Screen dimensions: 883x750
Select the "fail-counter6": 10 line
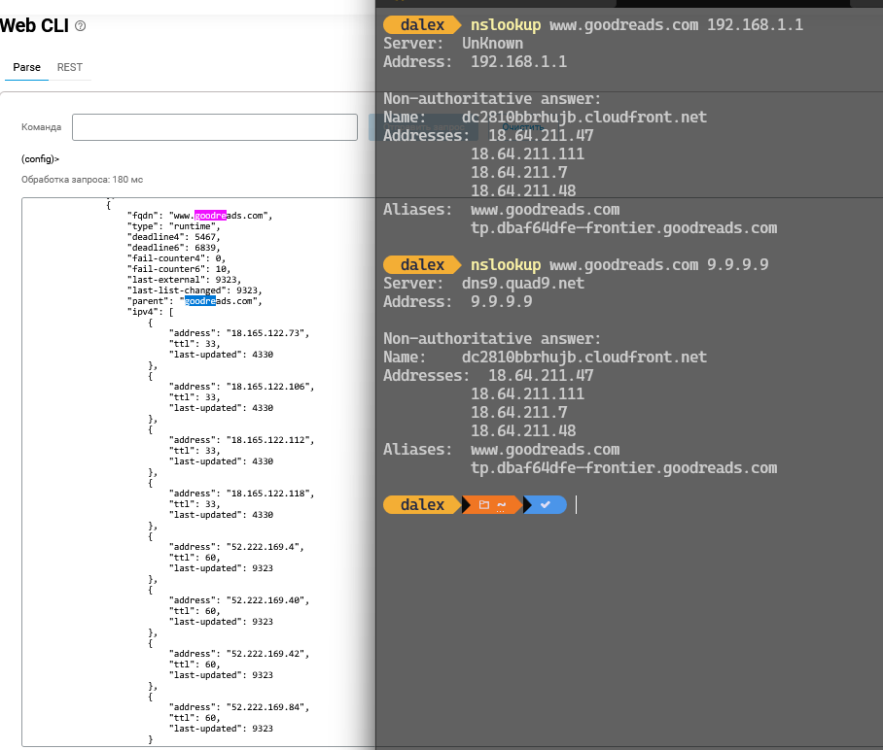tap(179, 269)
